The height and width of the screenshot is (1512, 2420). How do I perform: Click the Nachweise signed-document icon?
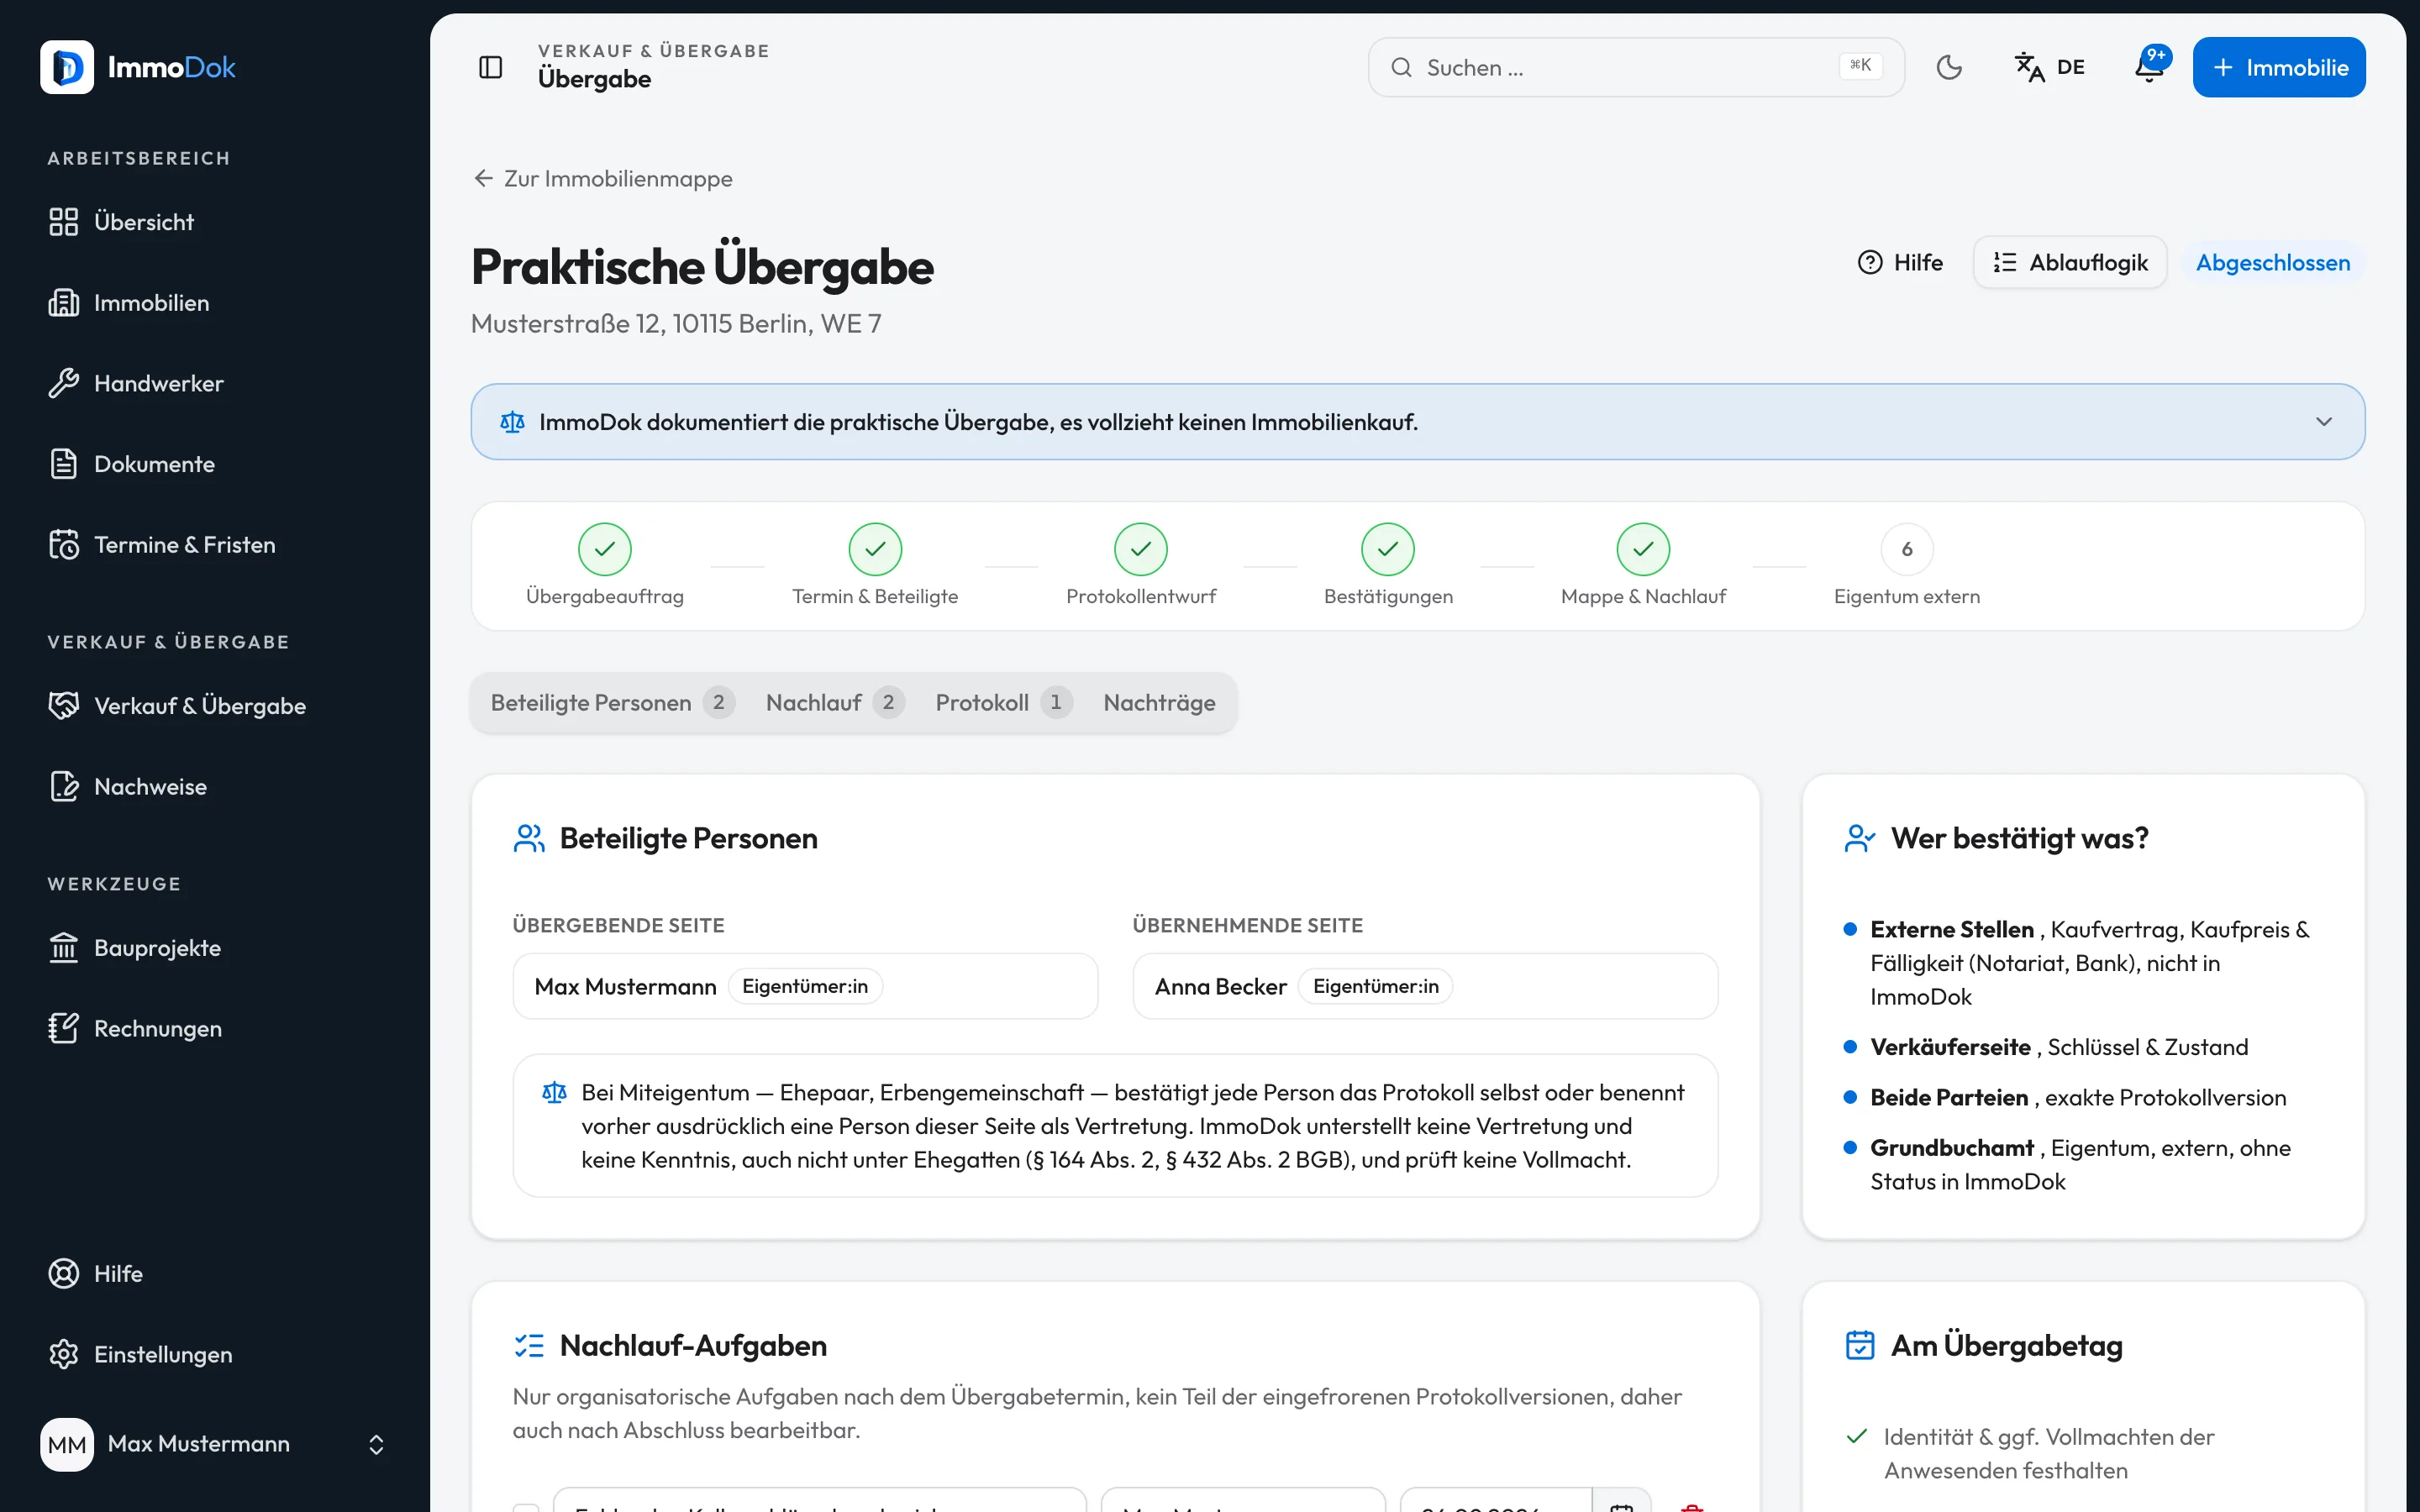63,786
